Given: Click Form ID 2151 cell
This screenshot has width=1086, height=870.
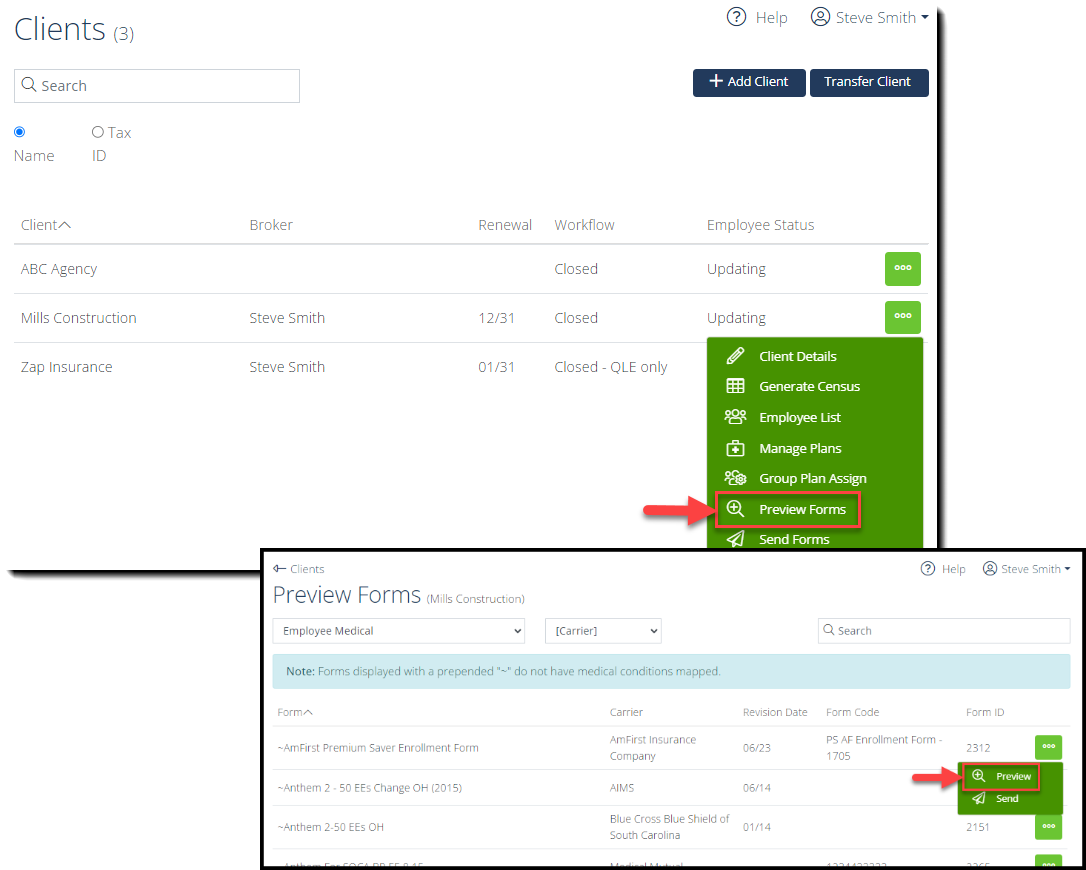Looking at the screenshot, I should point(978,827).
